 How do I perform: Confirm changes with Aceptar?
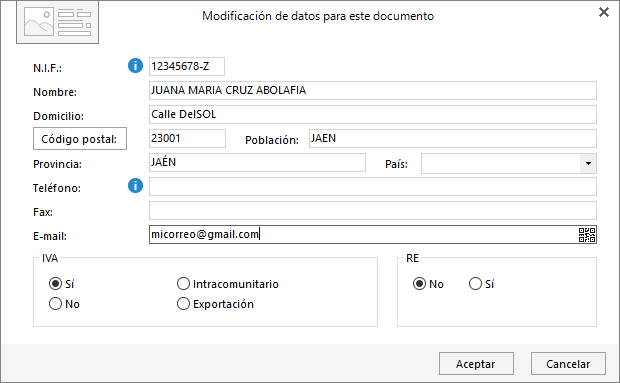pos(476,364)
